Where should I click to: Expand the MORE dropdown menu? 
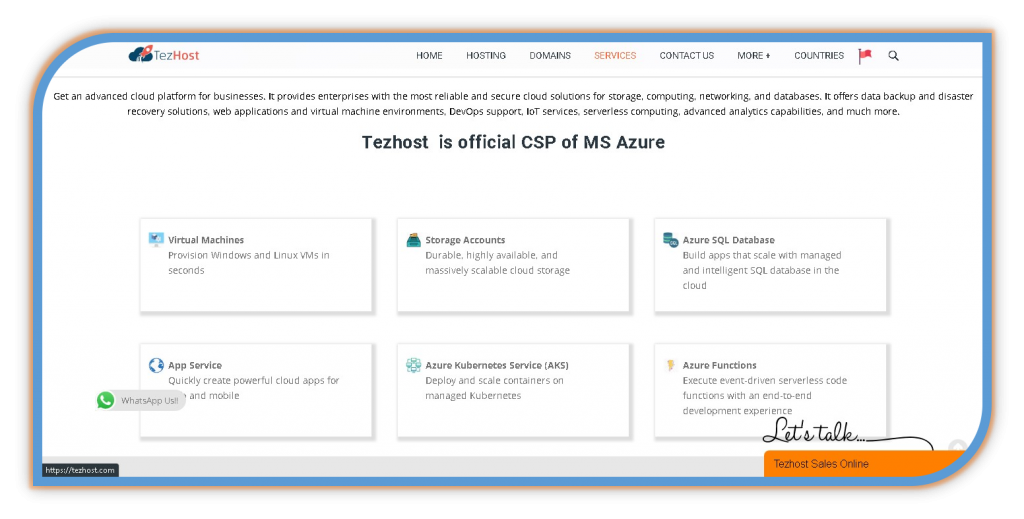[753, 56]
